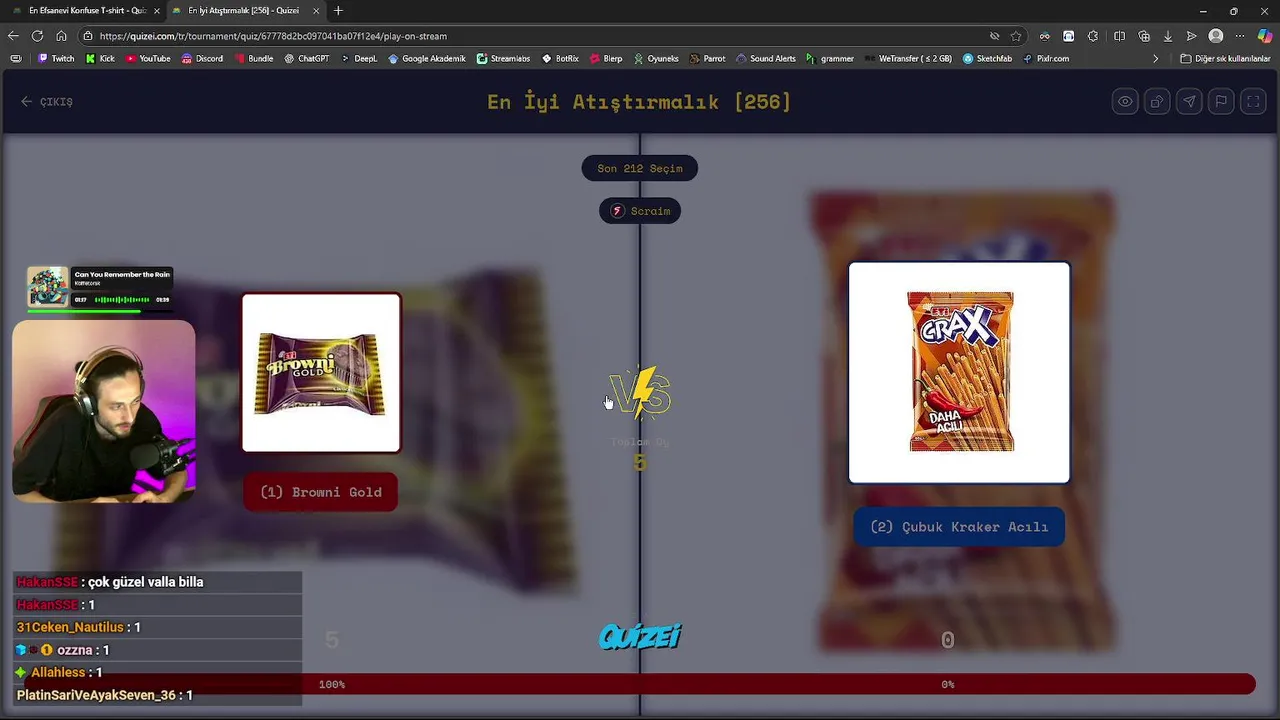Open the browser extensions puzzle icon

point(1093,36)
